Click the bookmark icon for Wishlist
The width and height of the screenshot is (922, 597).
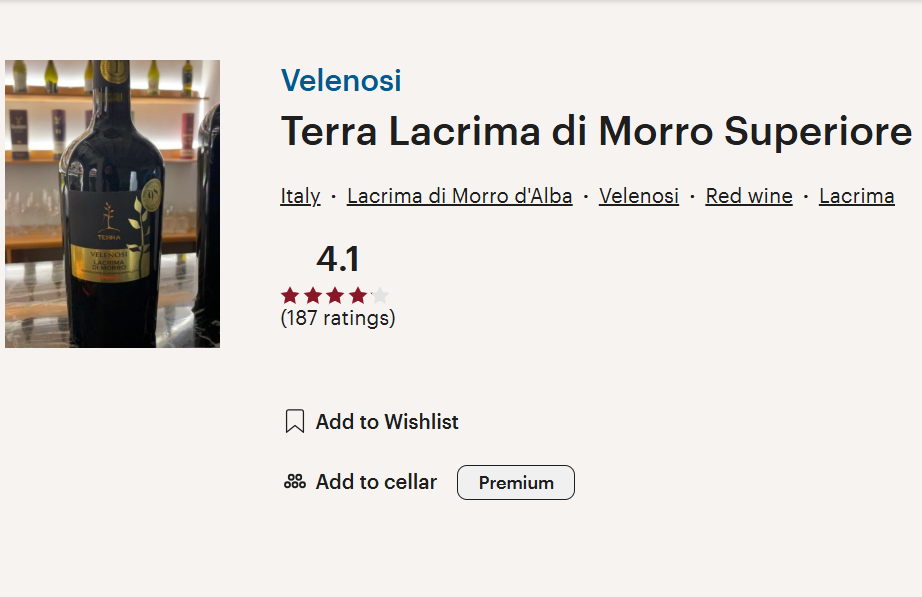tap(295, 422)
